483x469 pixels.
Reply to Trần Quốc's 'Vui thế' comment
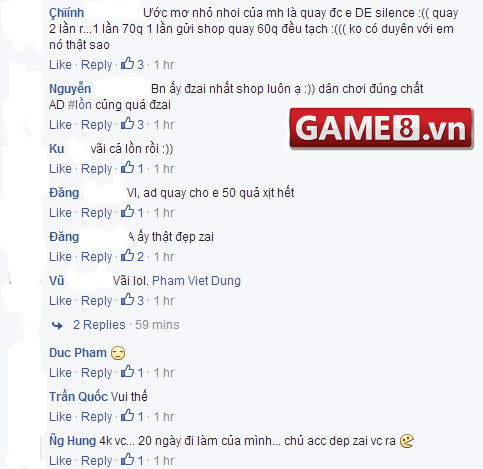click(97, 417)
